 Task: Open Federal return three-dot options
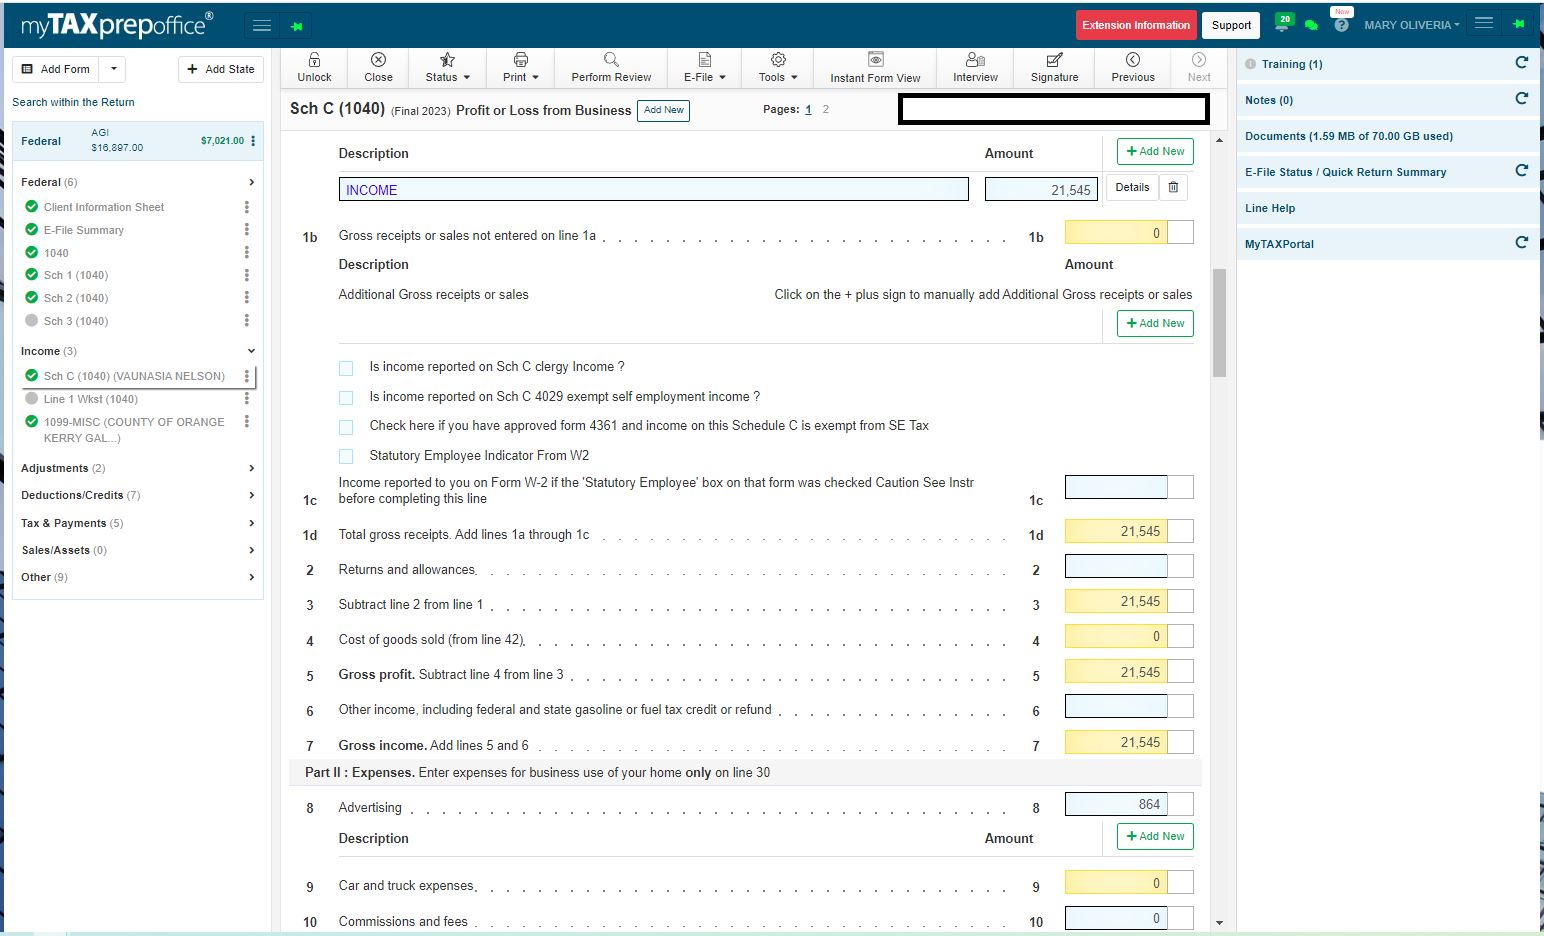click(x=253, y=141)
